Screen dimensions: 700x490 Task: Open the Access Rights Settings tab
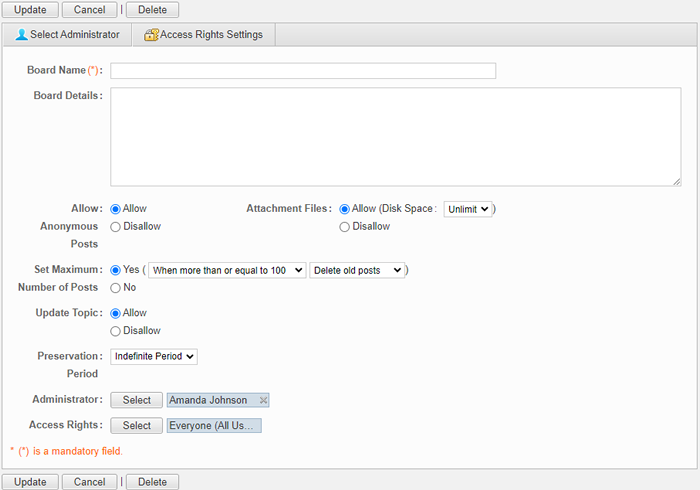[204, 35]
